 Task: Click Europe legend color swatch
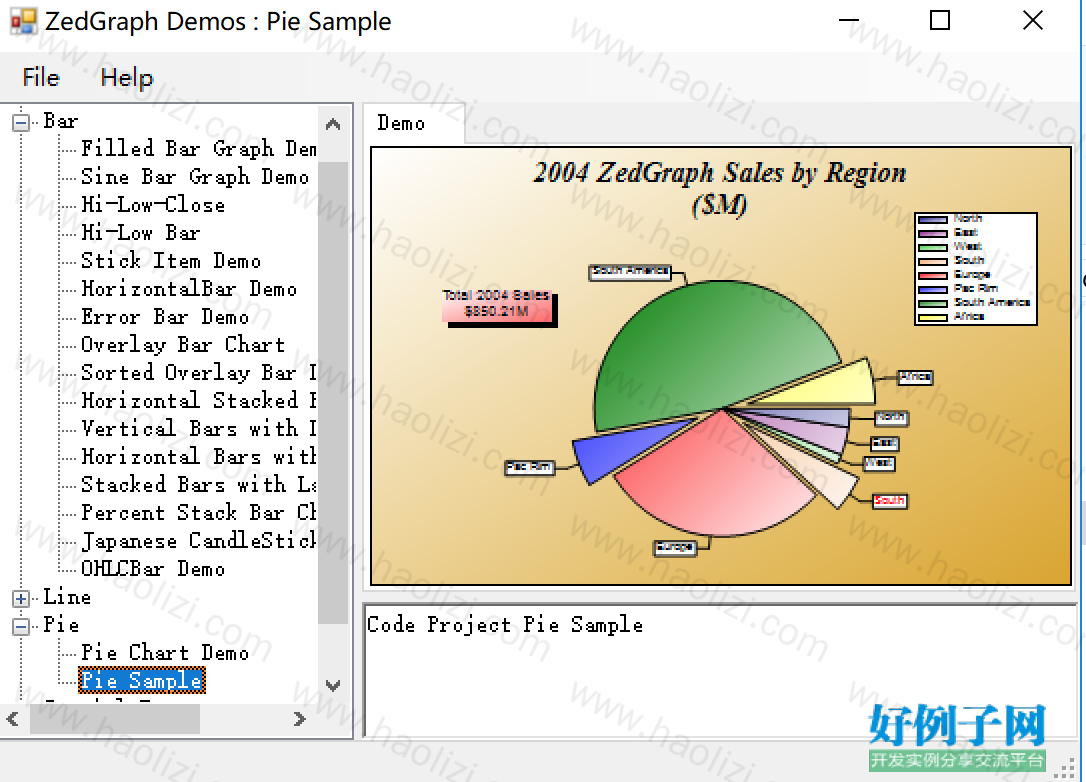932,276
